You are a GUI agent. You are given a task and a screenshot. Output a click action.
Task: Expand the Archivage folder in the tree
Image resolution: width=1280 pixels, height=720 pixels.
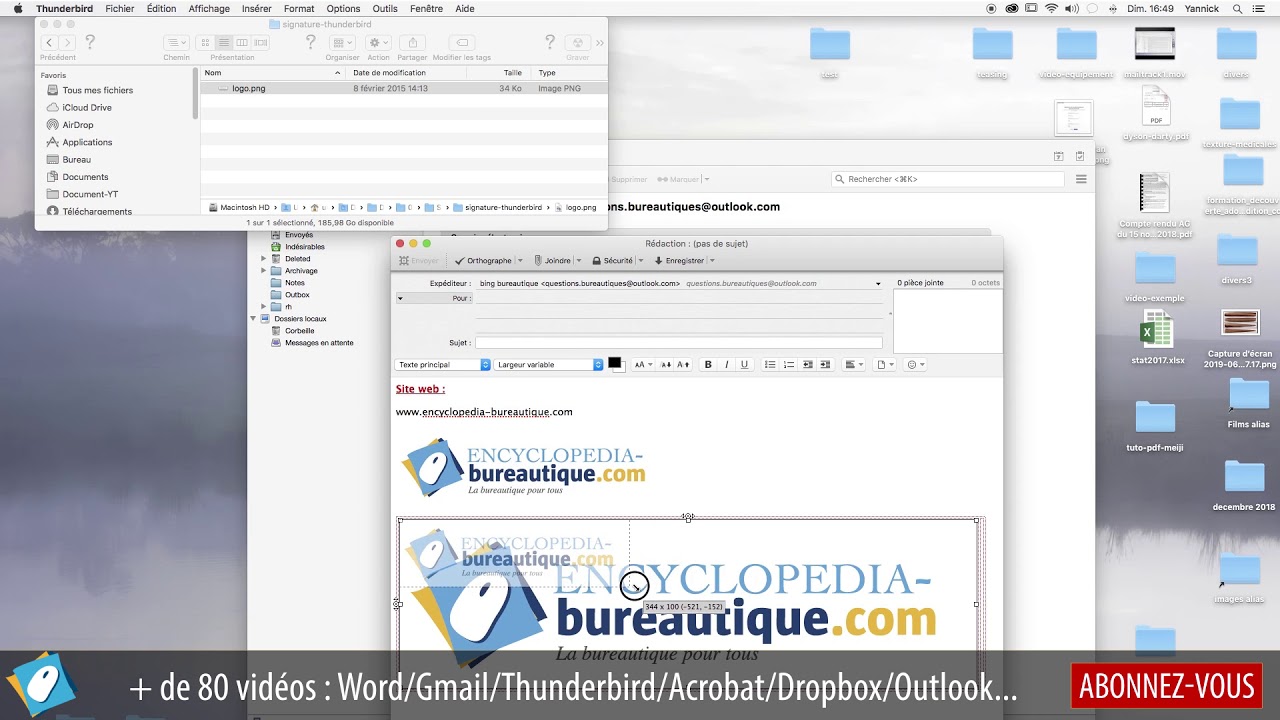(x=264, y=271)
